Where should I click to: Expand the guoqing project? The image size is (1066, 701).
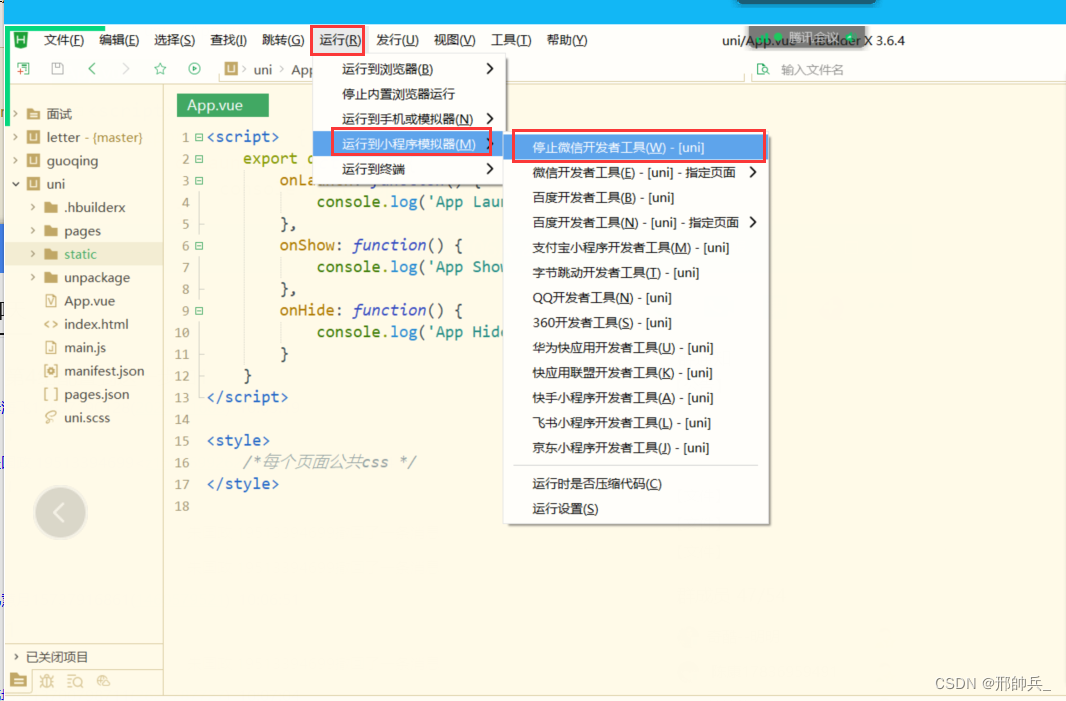[16, 160]
